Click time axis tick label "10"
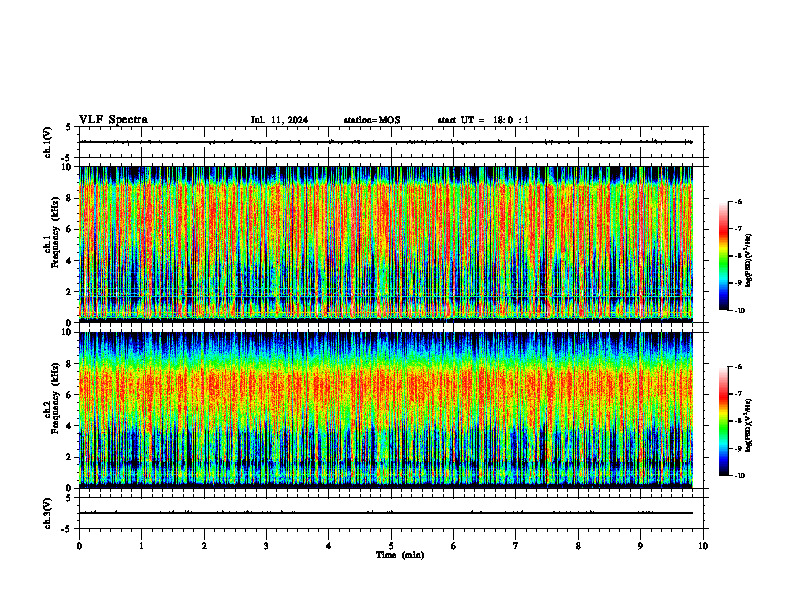 pyautogui.click(x=703, y=546)
